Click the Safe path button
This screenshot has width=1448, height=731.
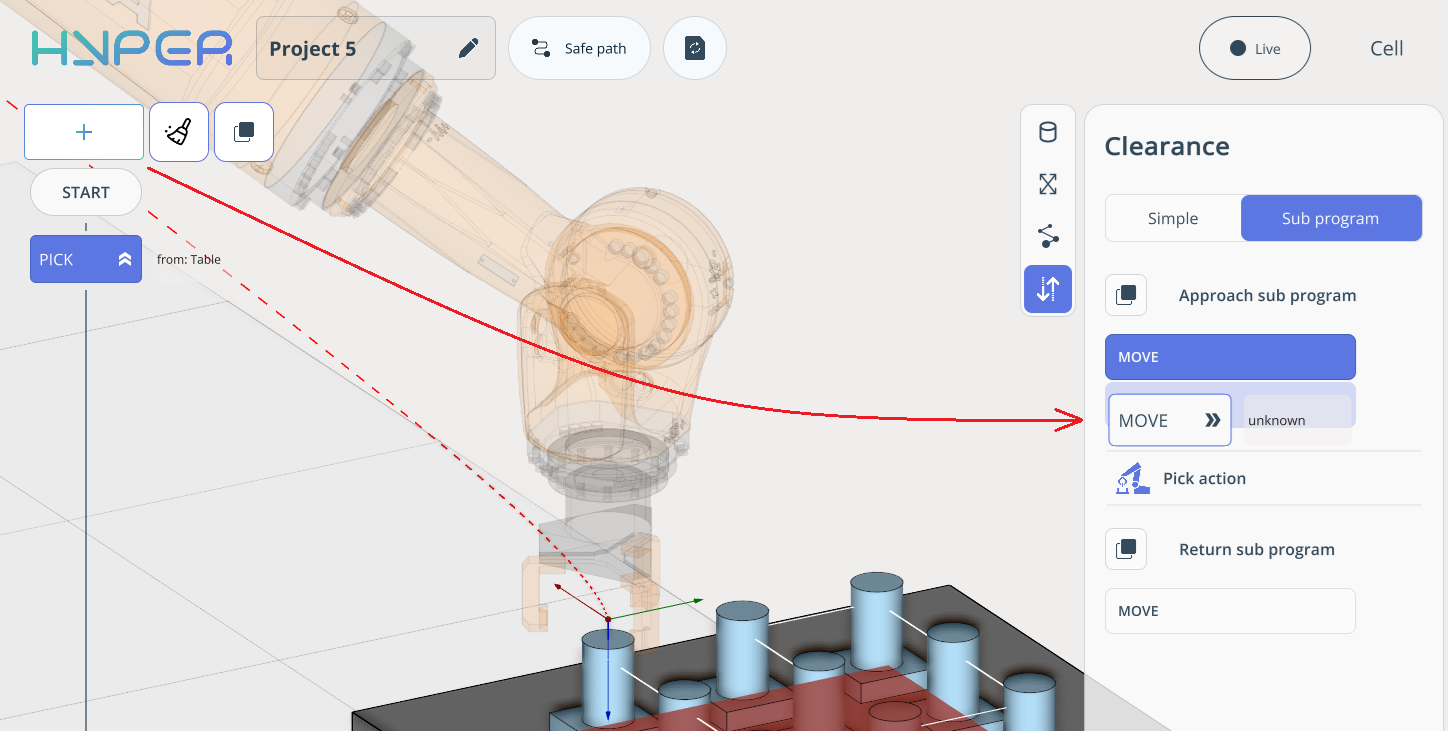pyautogui.click(x=580, y=48)
